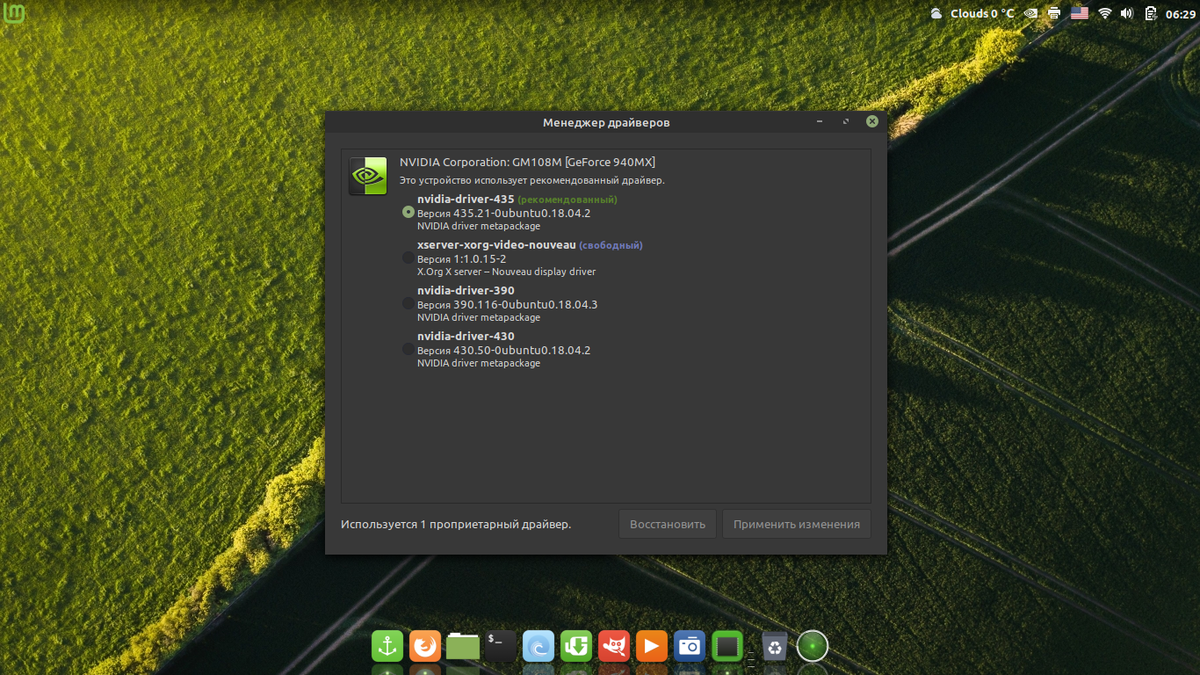Open the orange media player dock icon
Image resolution: width=1200 pixels, height=675 pixels.
tap(651, 646)
